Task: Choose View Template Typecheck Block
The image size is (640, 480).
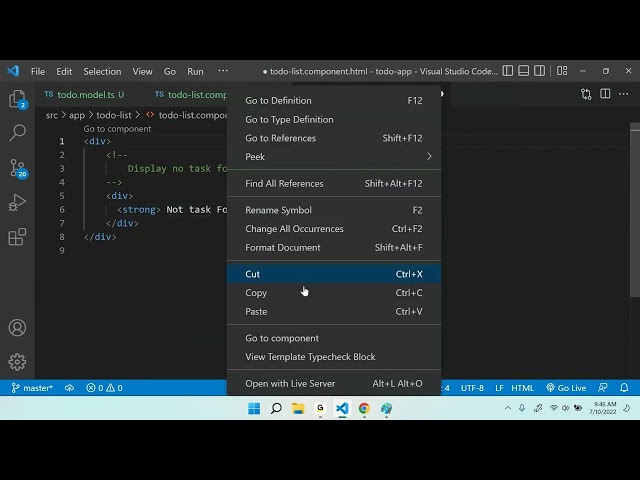Action: [334, 357]
